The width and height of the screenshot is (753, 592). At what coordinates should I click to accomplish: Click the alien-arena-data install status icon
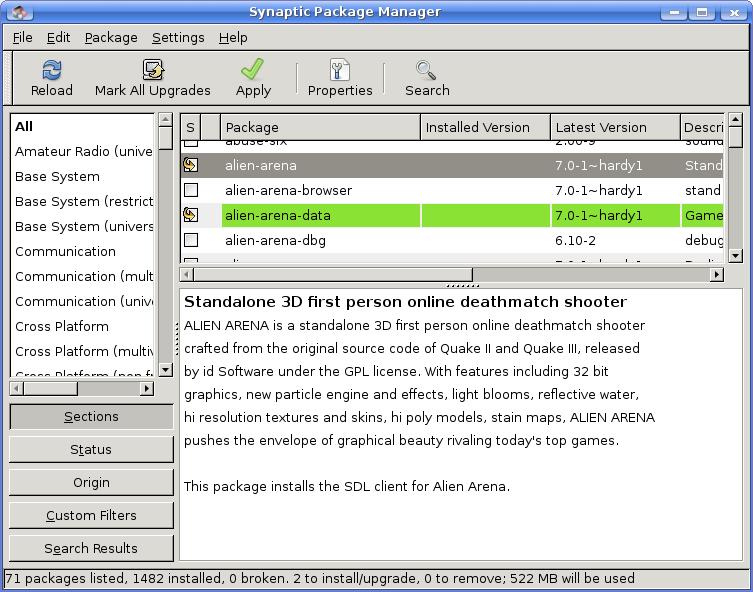tap(191, 215)
